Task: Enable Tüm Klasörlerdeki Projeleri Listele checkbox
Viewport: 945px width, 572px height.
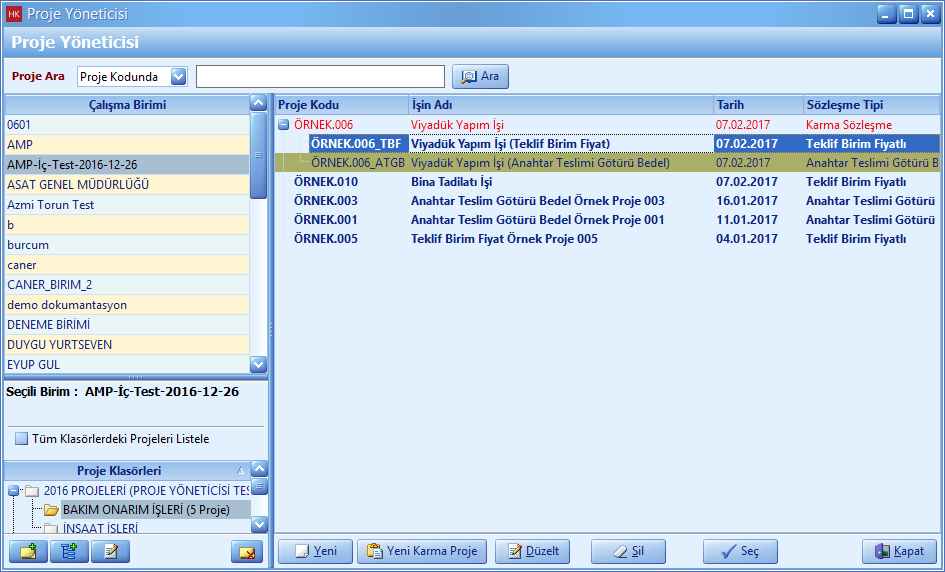Action: (21, 438)
